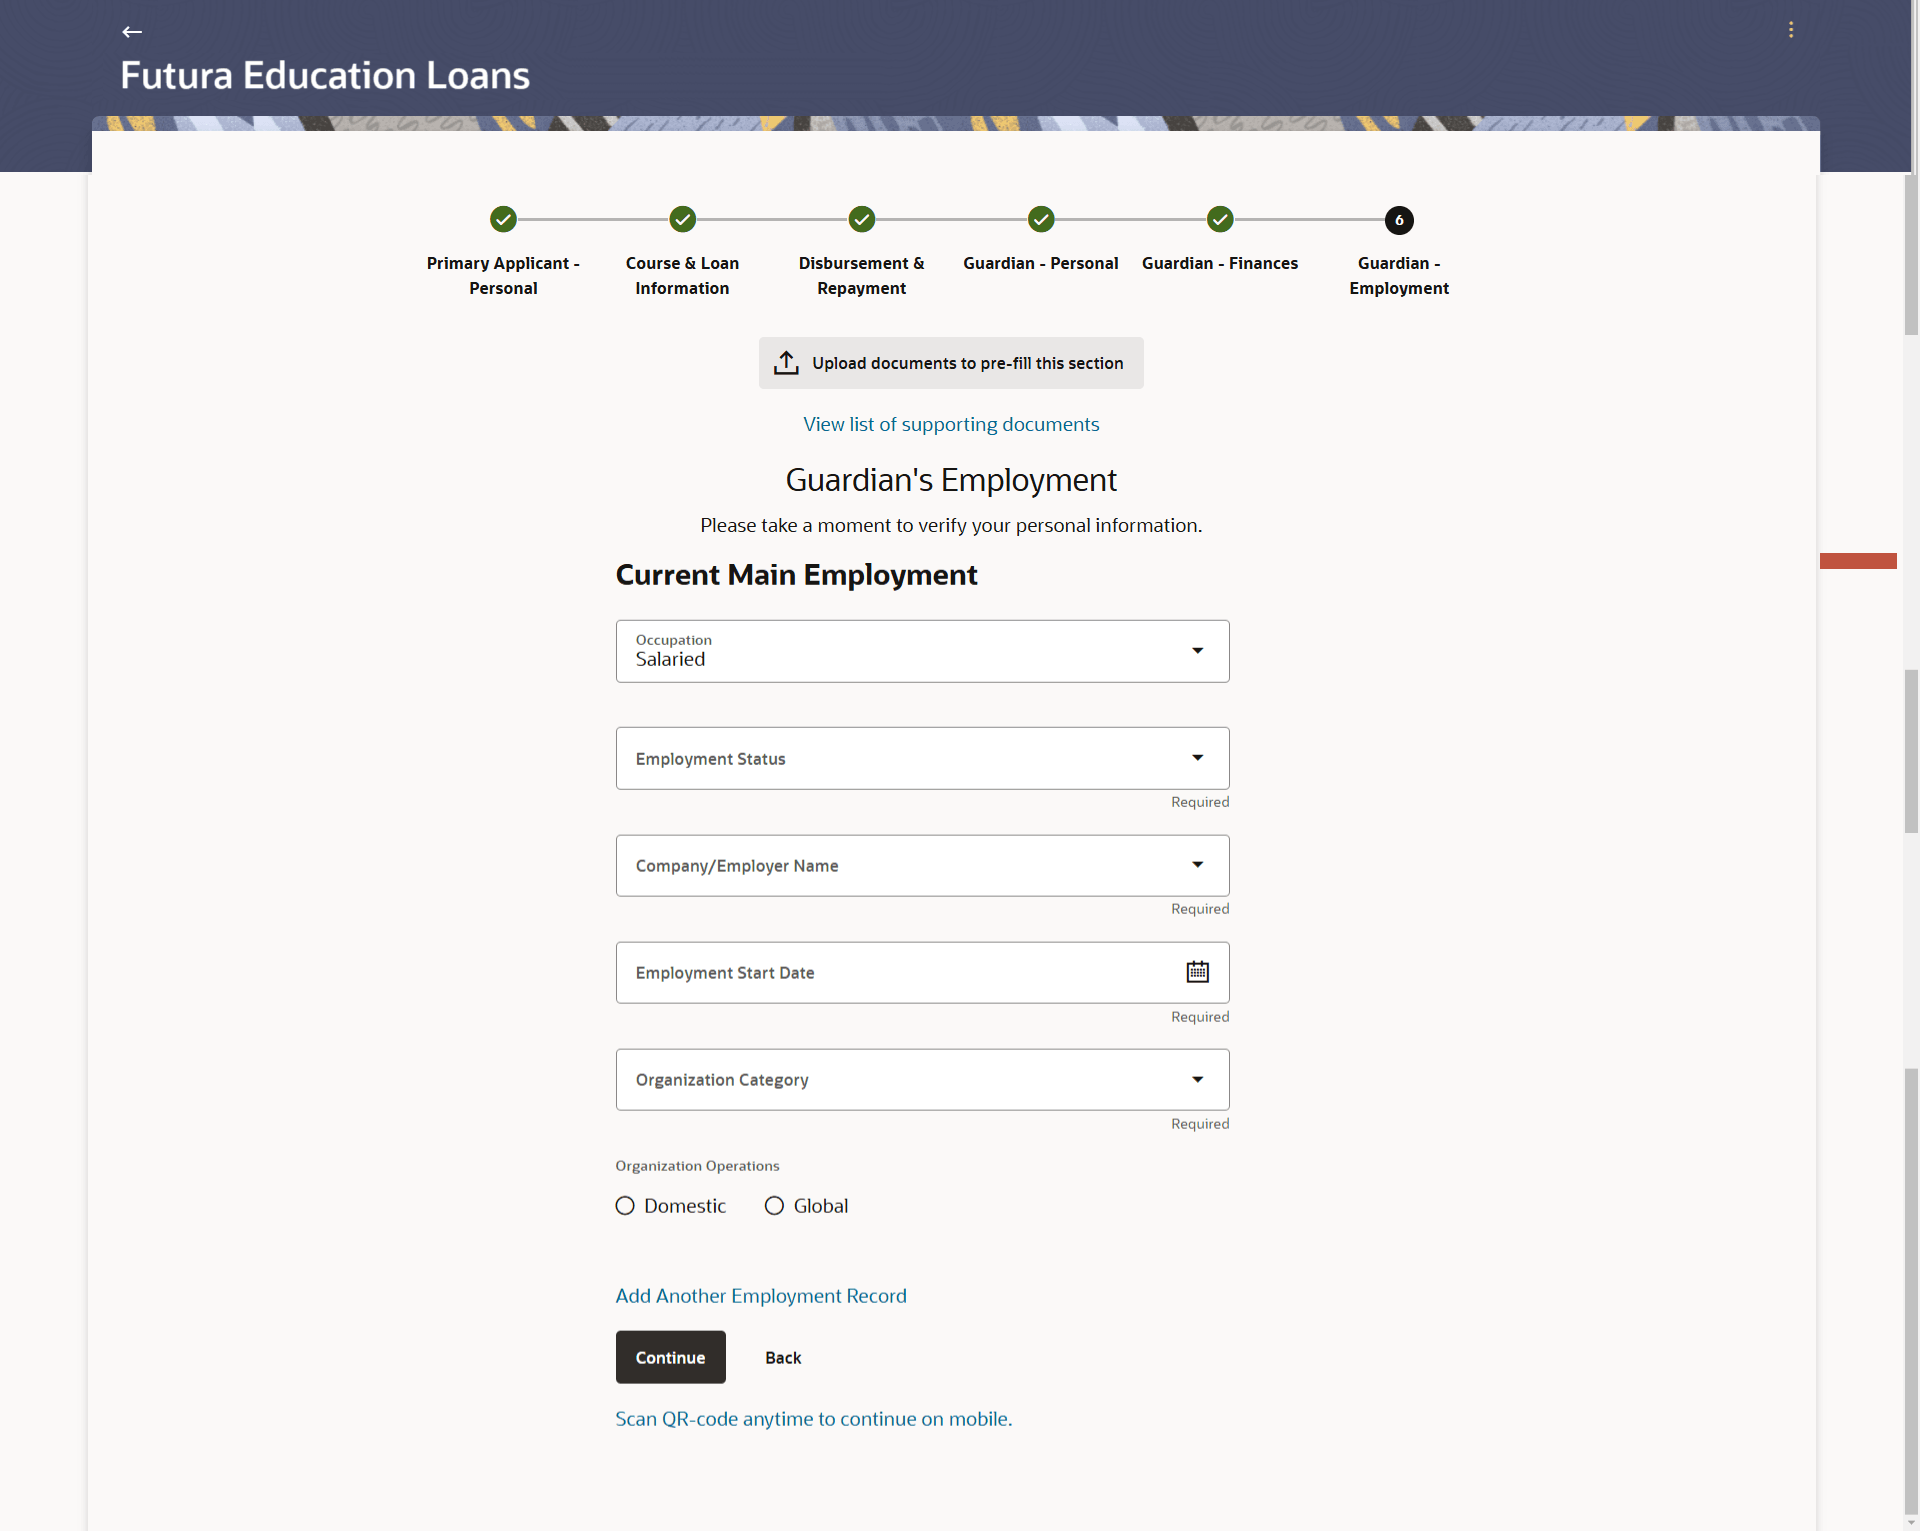1920x1531 pixels.
Task: Expand the Organization Category dropdown
Action: [1197, 1079]
